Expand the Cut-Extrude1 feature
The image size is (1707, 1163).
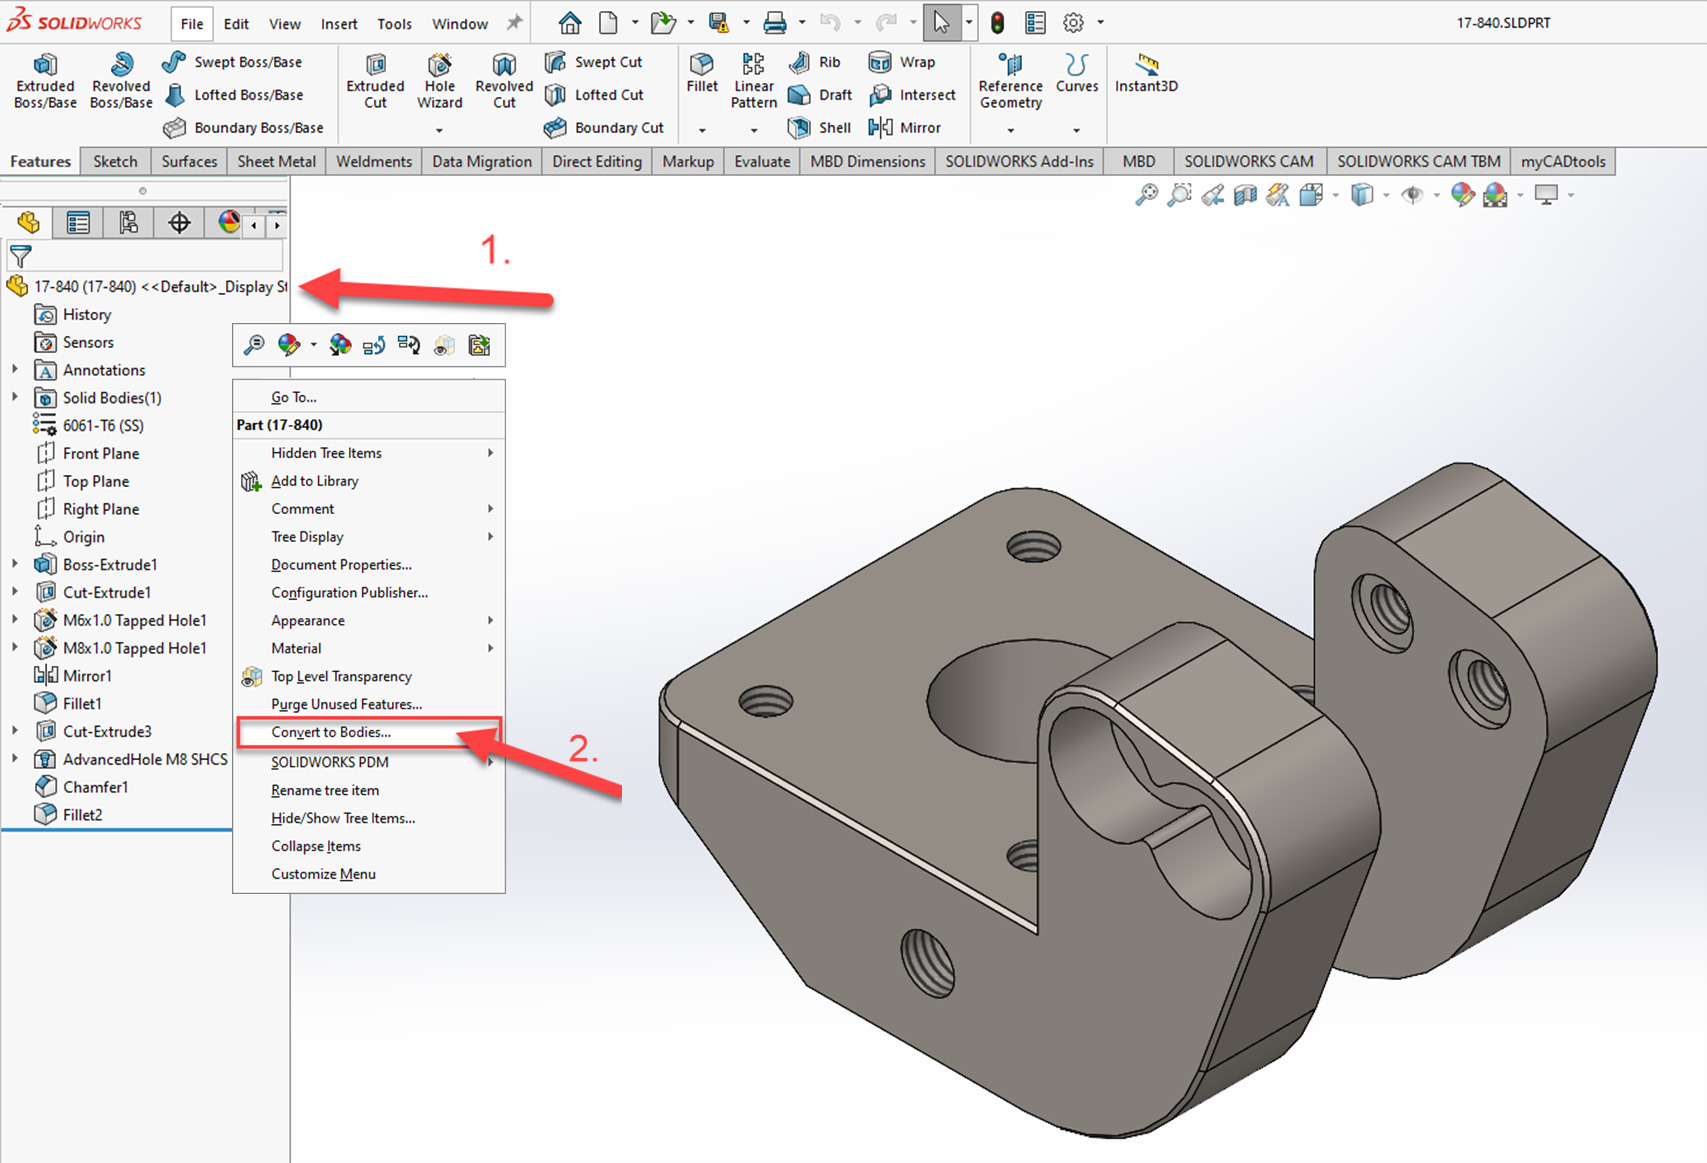point(15,592)
